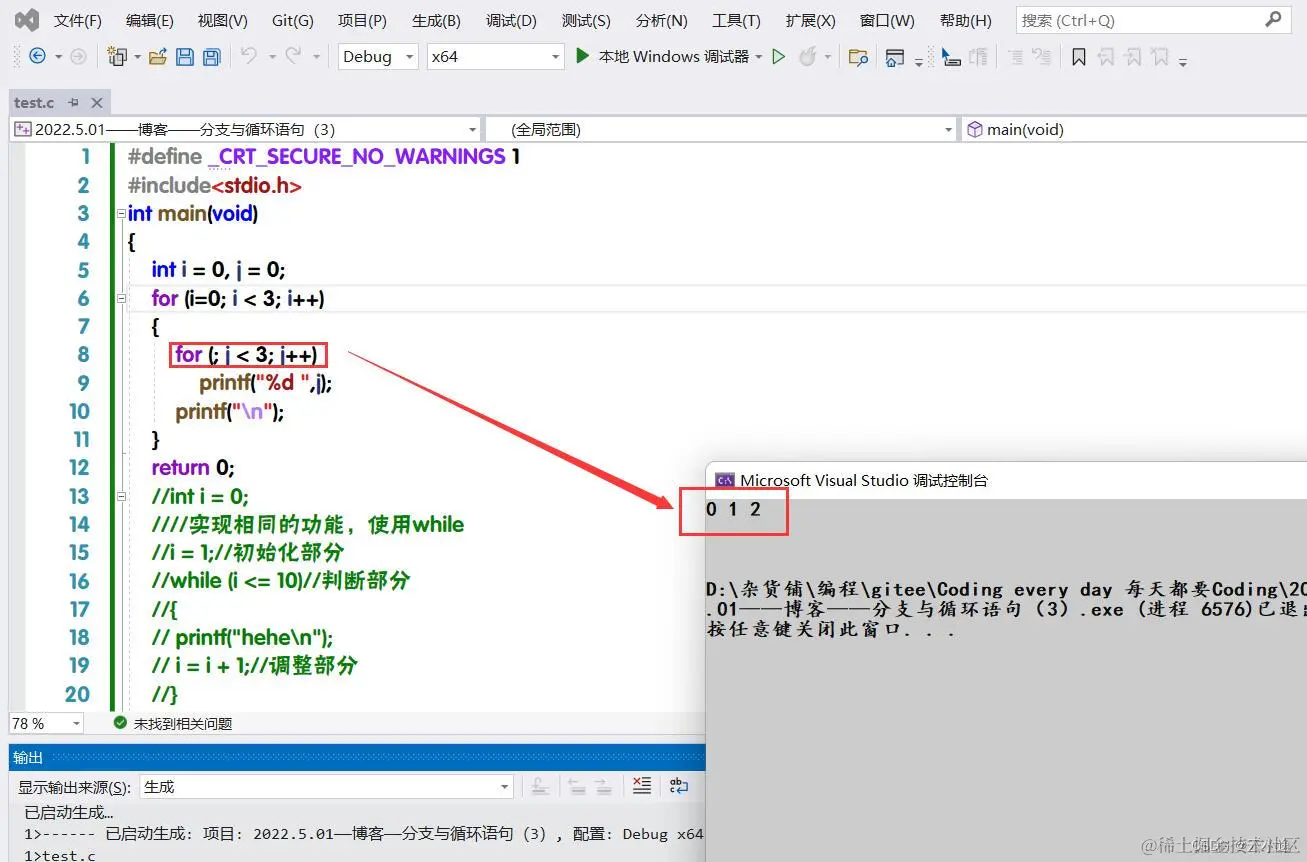The height and width of the screenshot is (862, 1307).
Task: Open the 编辑(E) menu
Action: click(150, 20)
